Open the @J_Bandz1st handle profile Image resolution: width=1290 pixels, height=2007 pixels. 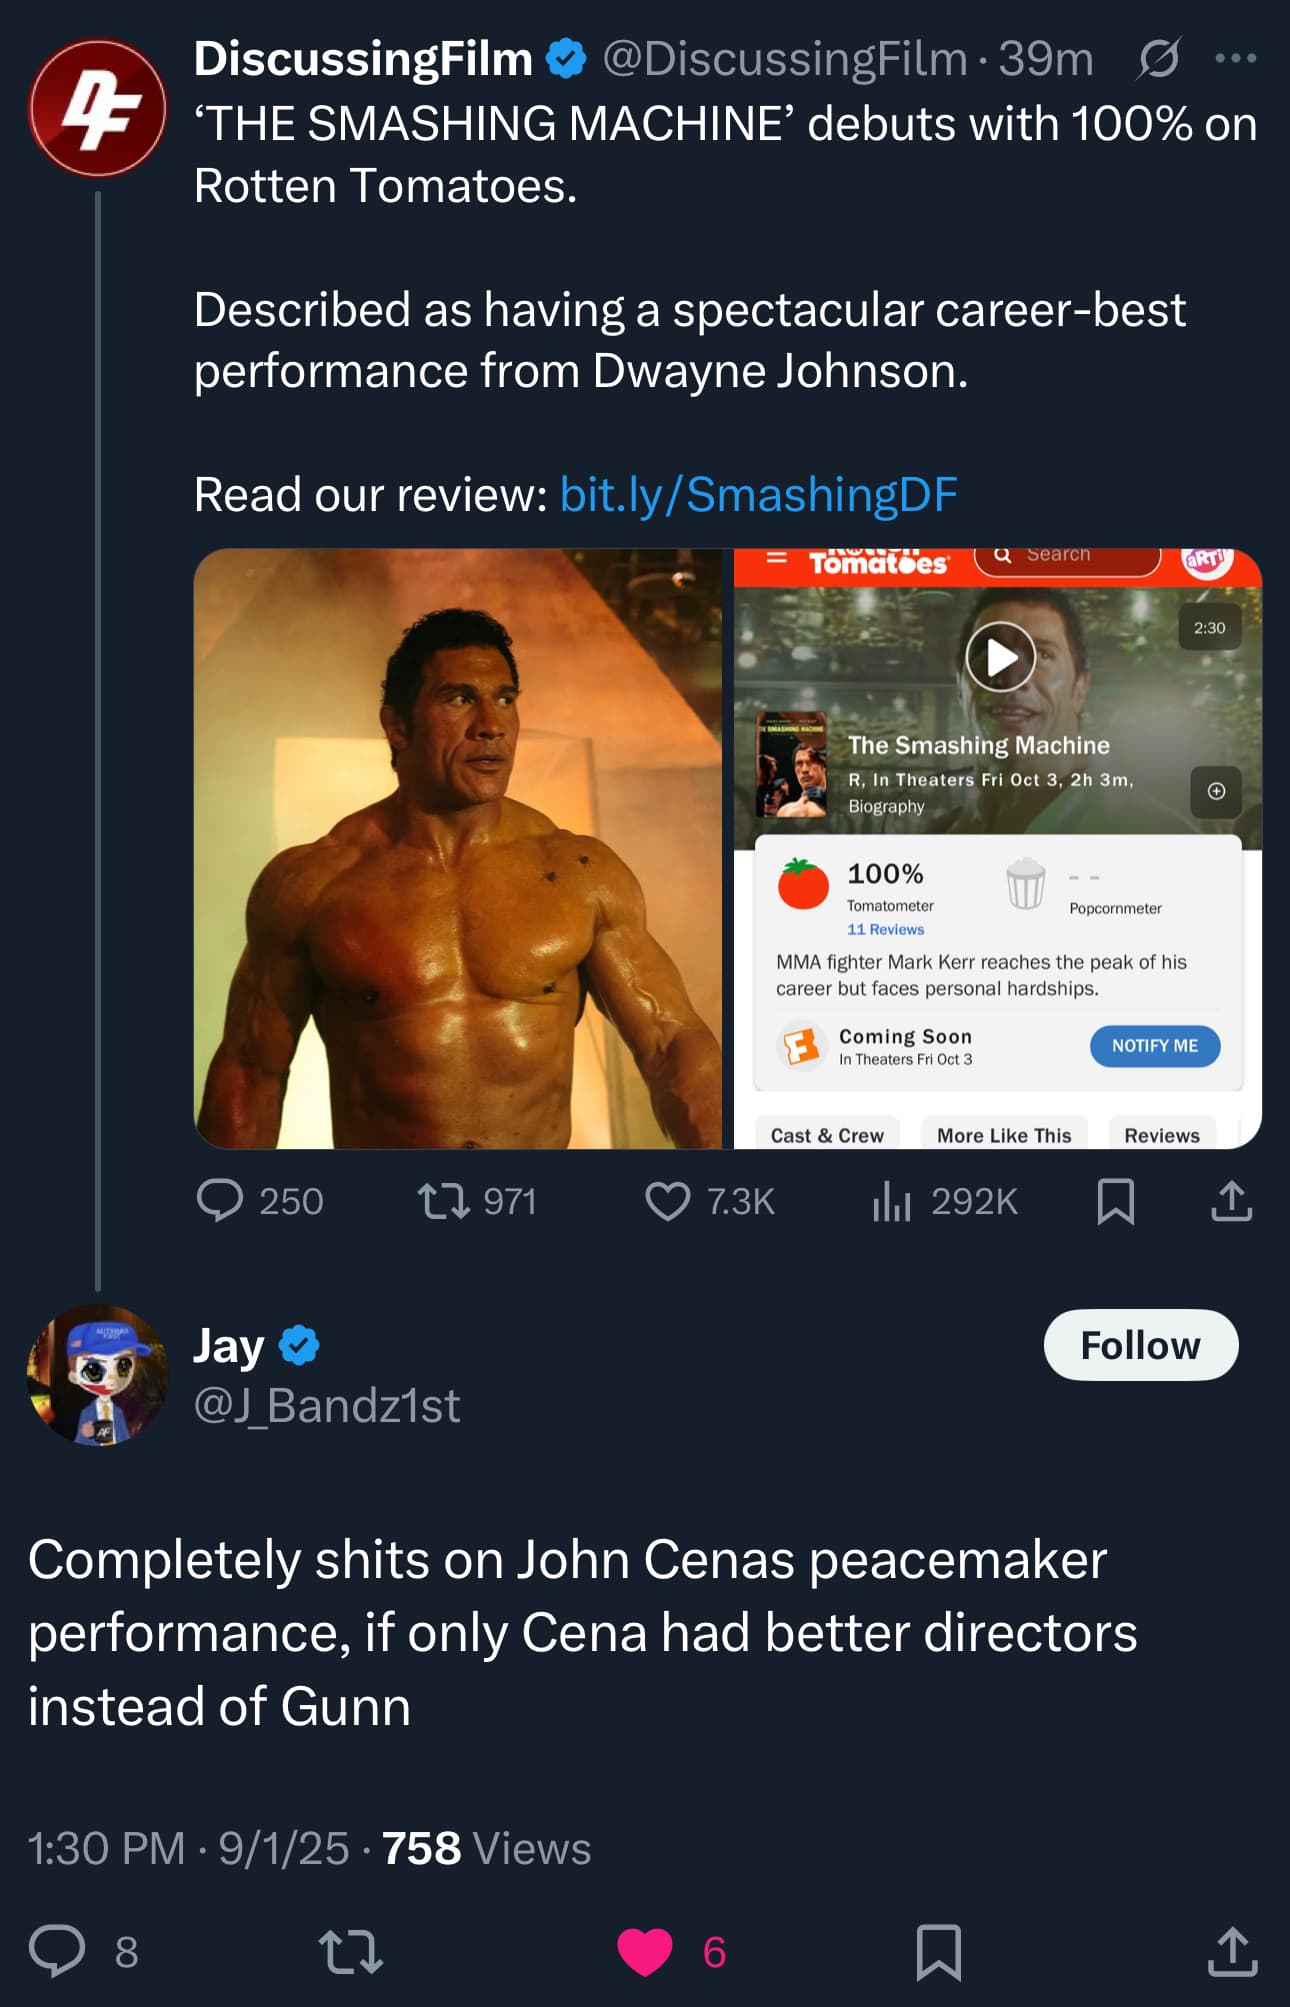click(x=327, y=1405)
